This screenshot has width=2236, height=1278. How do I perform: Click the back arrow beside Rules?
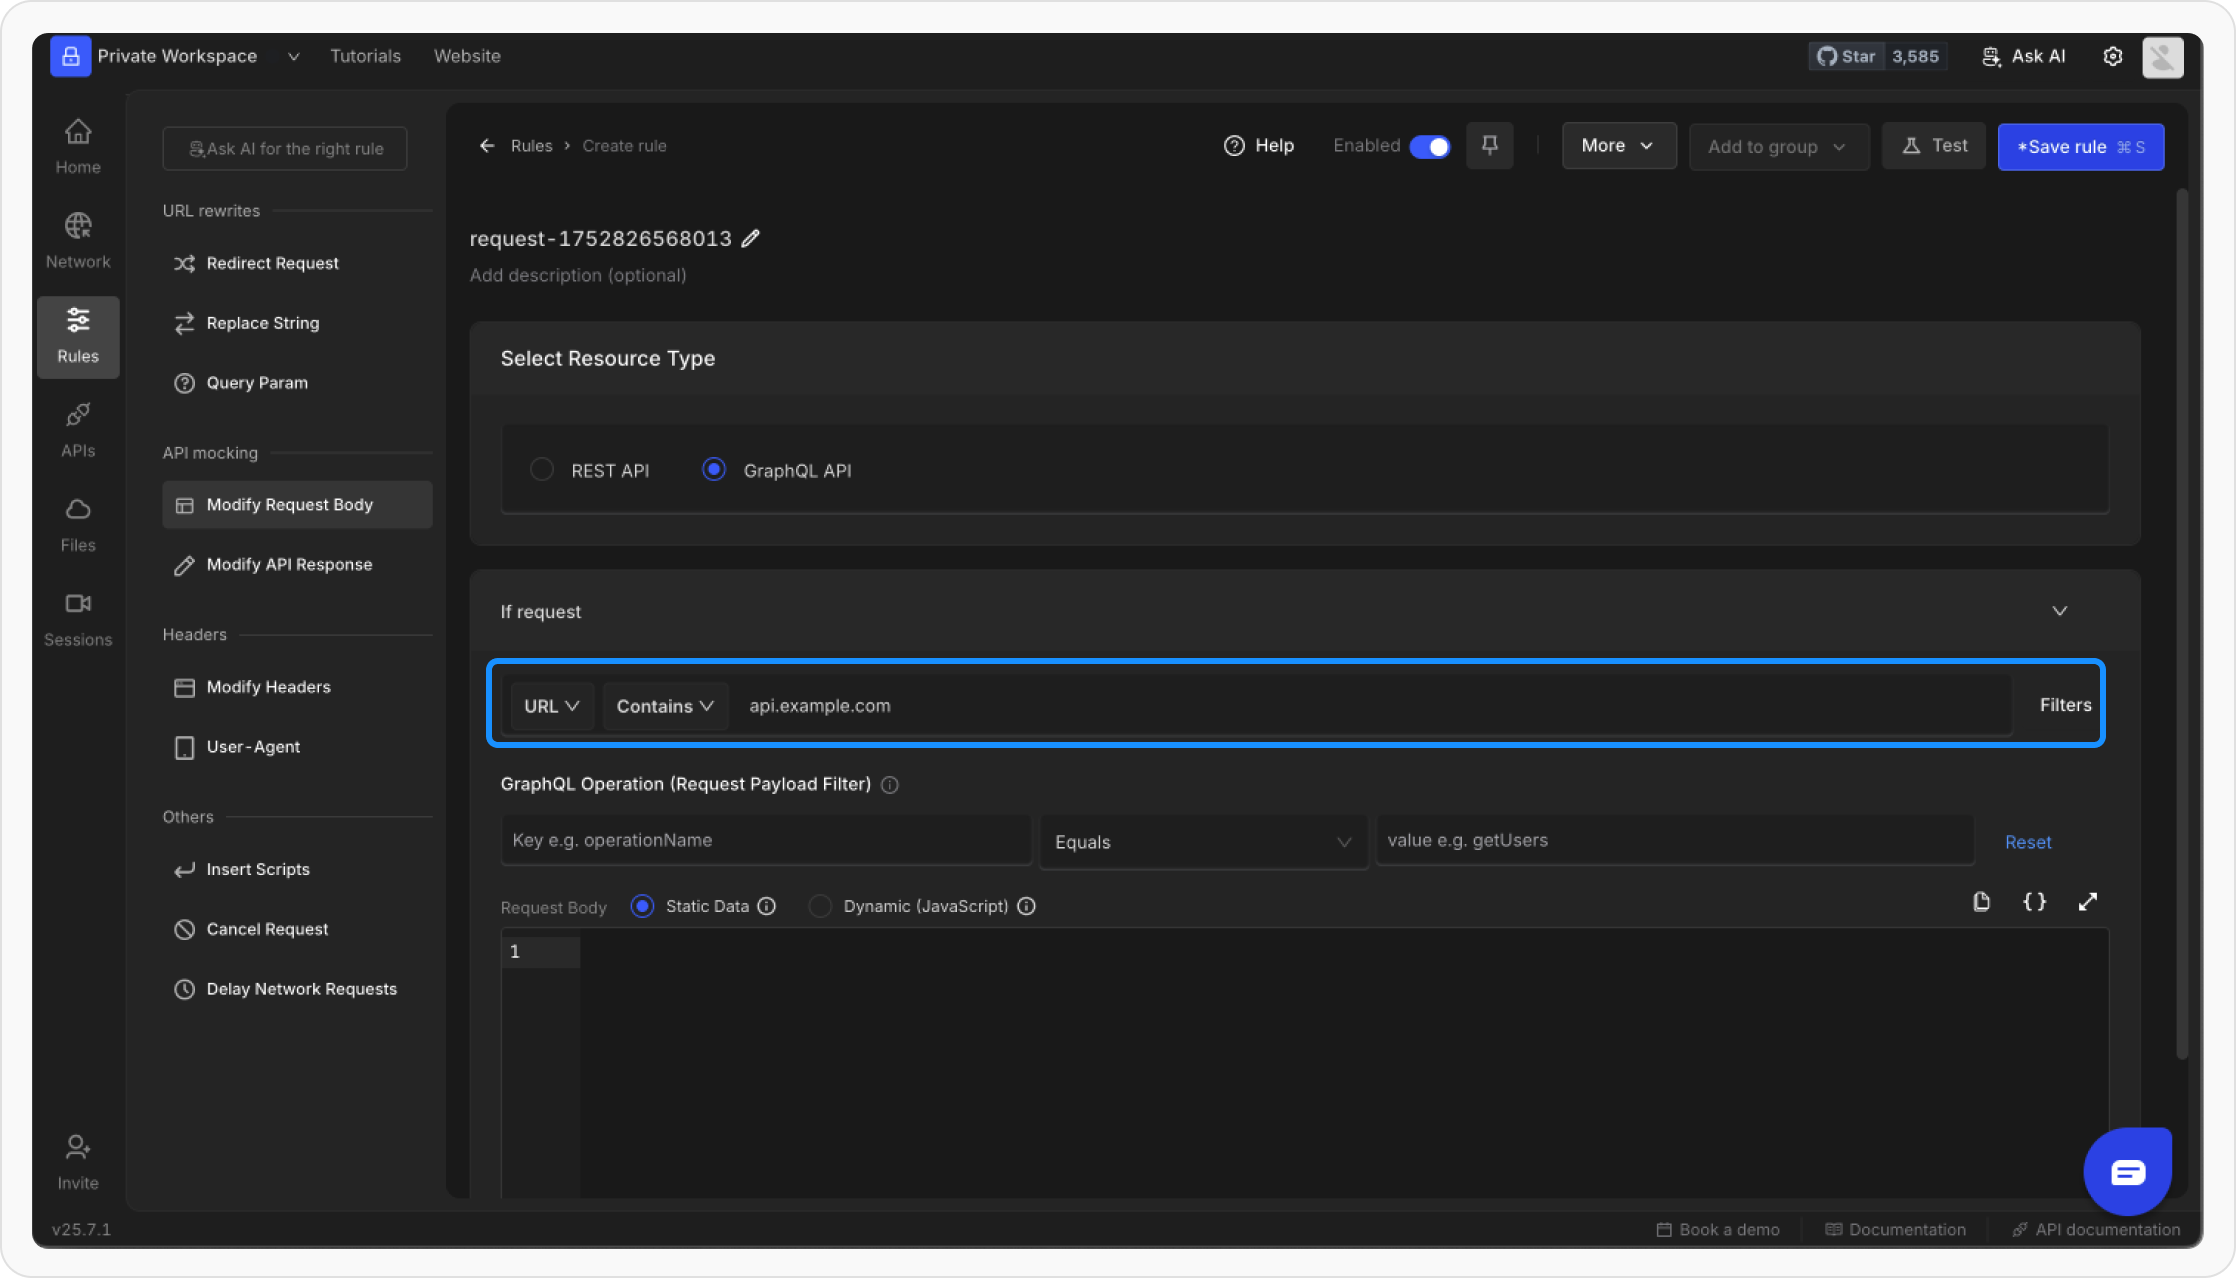pyautogui.click(x=487, y=146)
